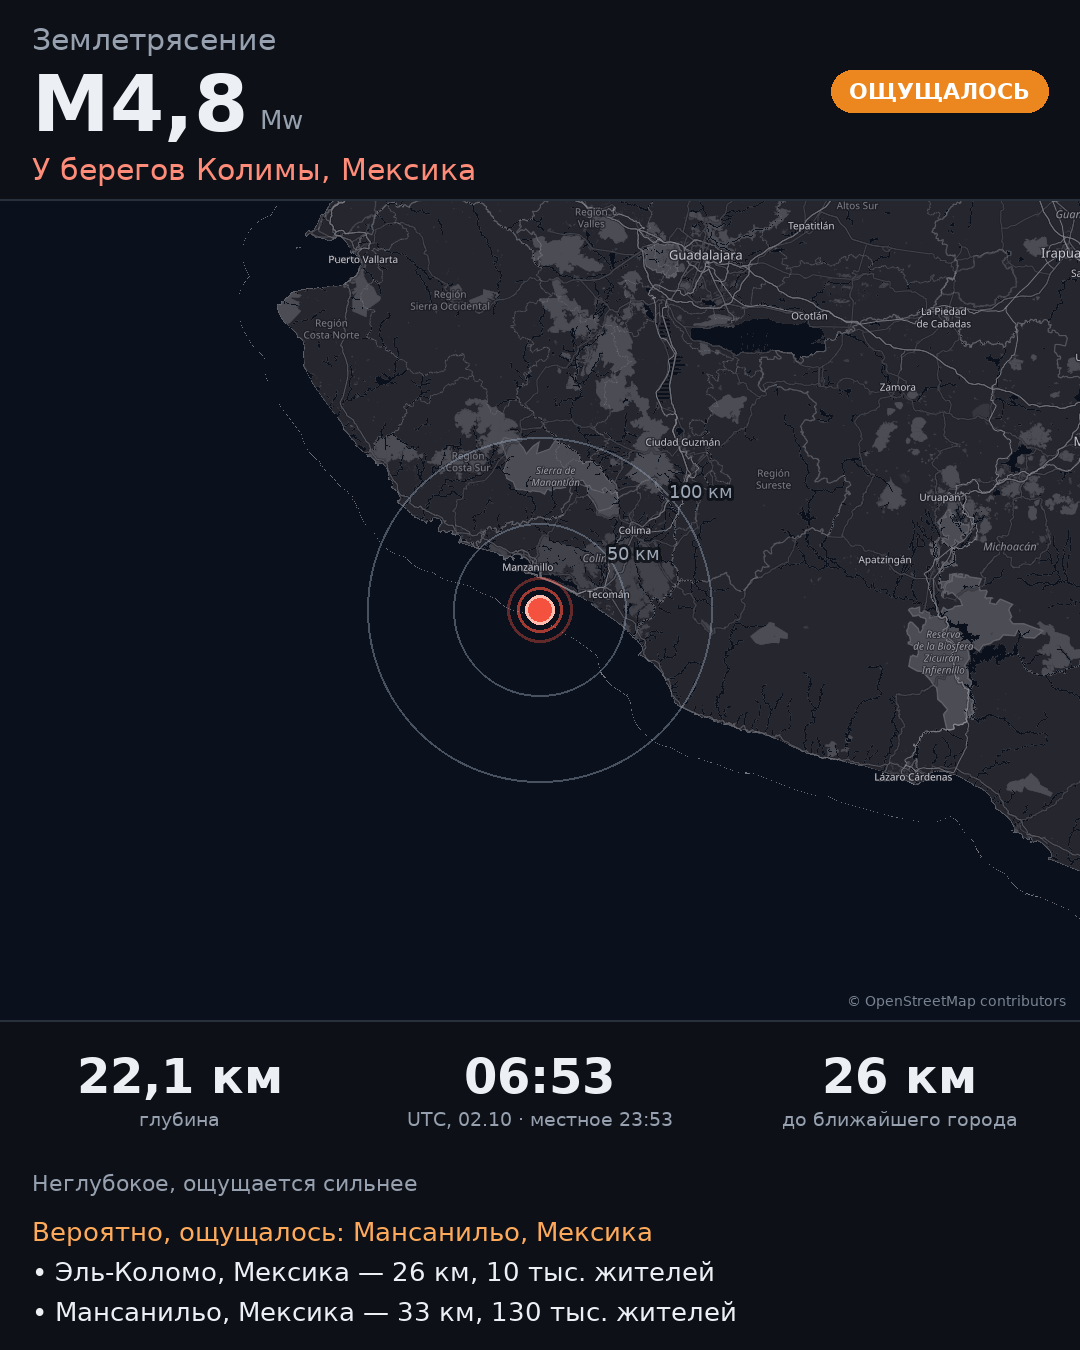Click the Manzanillo city label on the map
Viewport: 1080px width, 1350px height.
(528, 567)
